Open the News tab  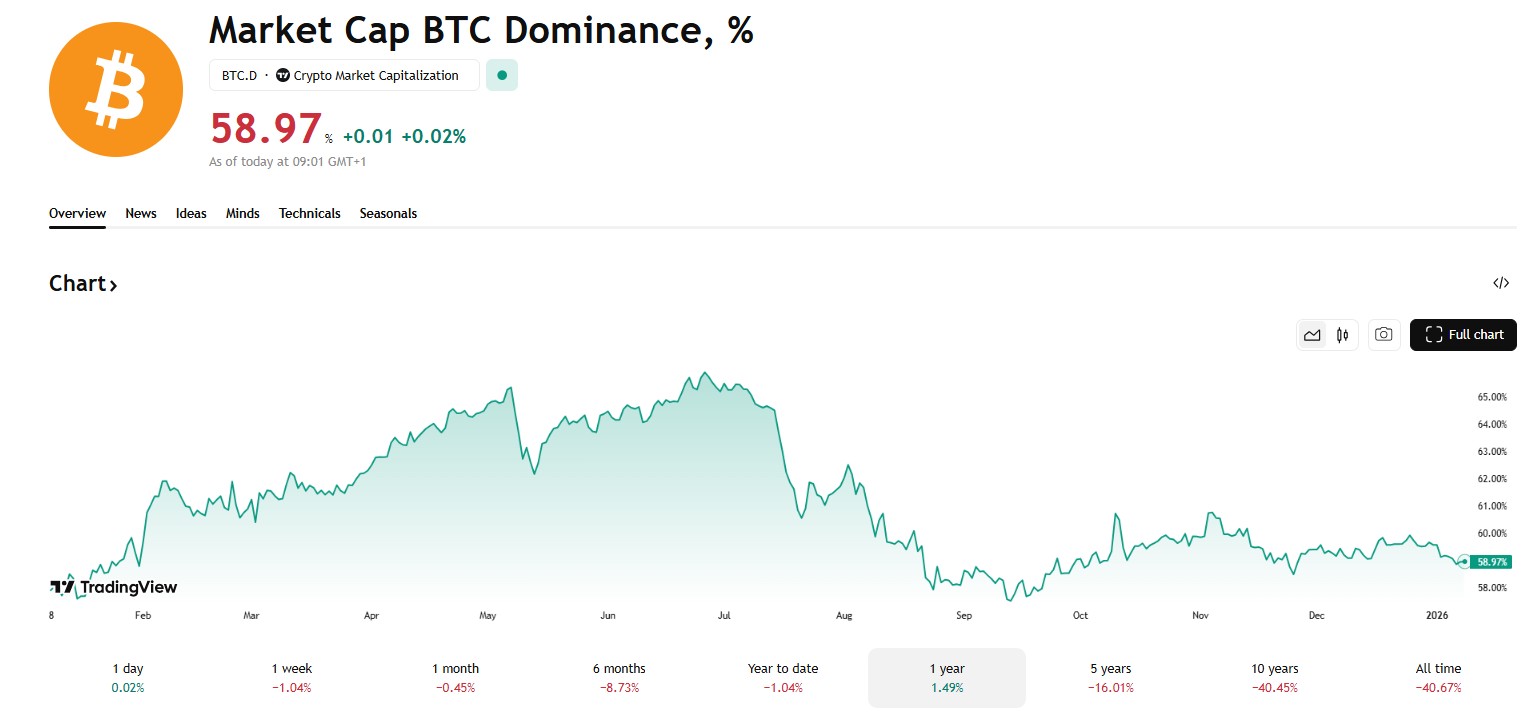141,213
